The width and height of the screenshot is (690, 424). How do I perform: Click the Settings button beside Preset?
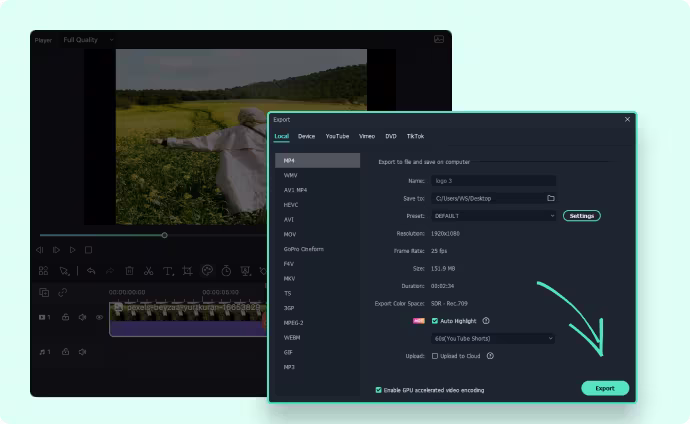(x=582, y=216)
